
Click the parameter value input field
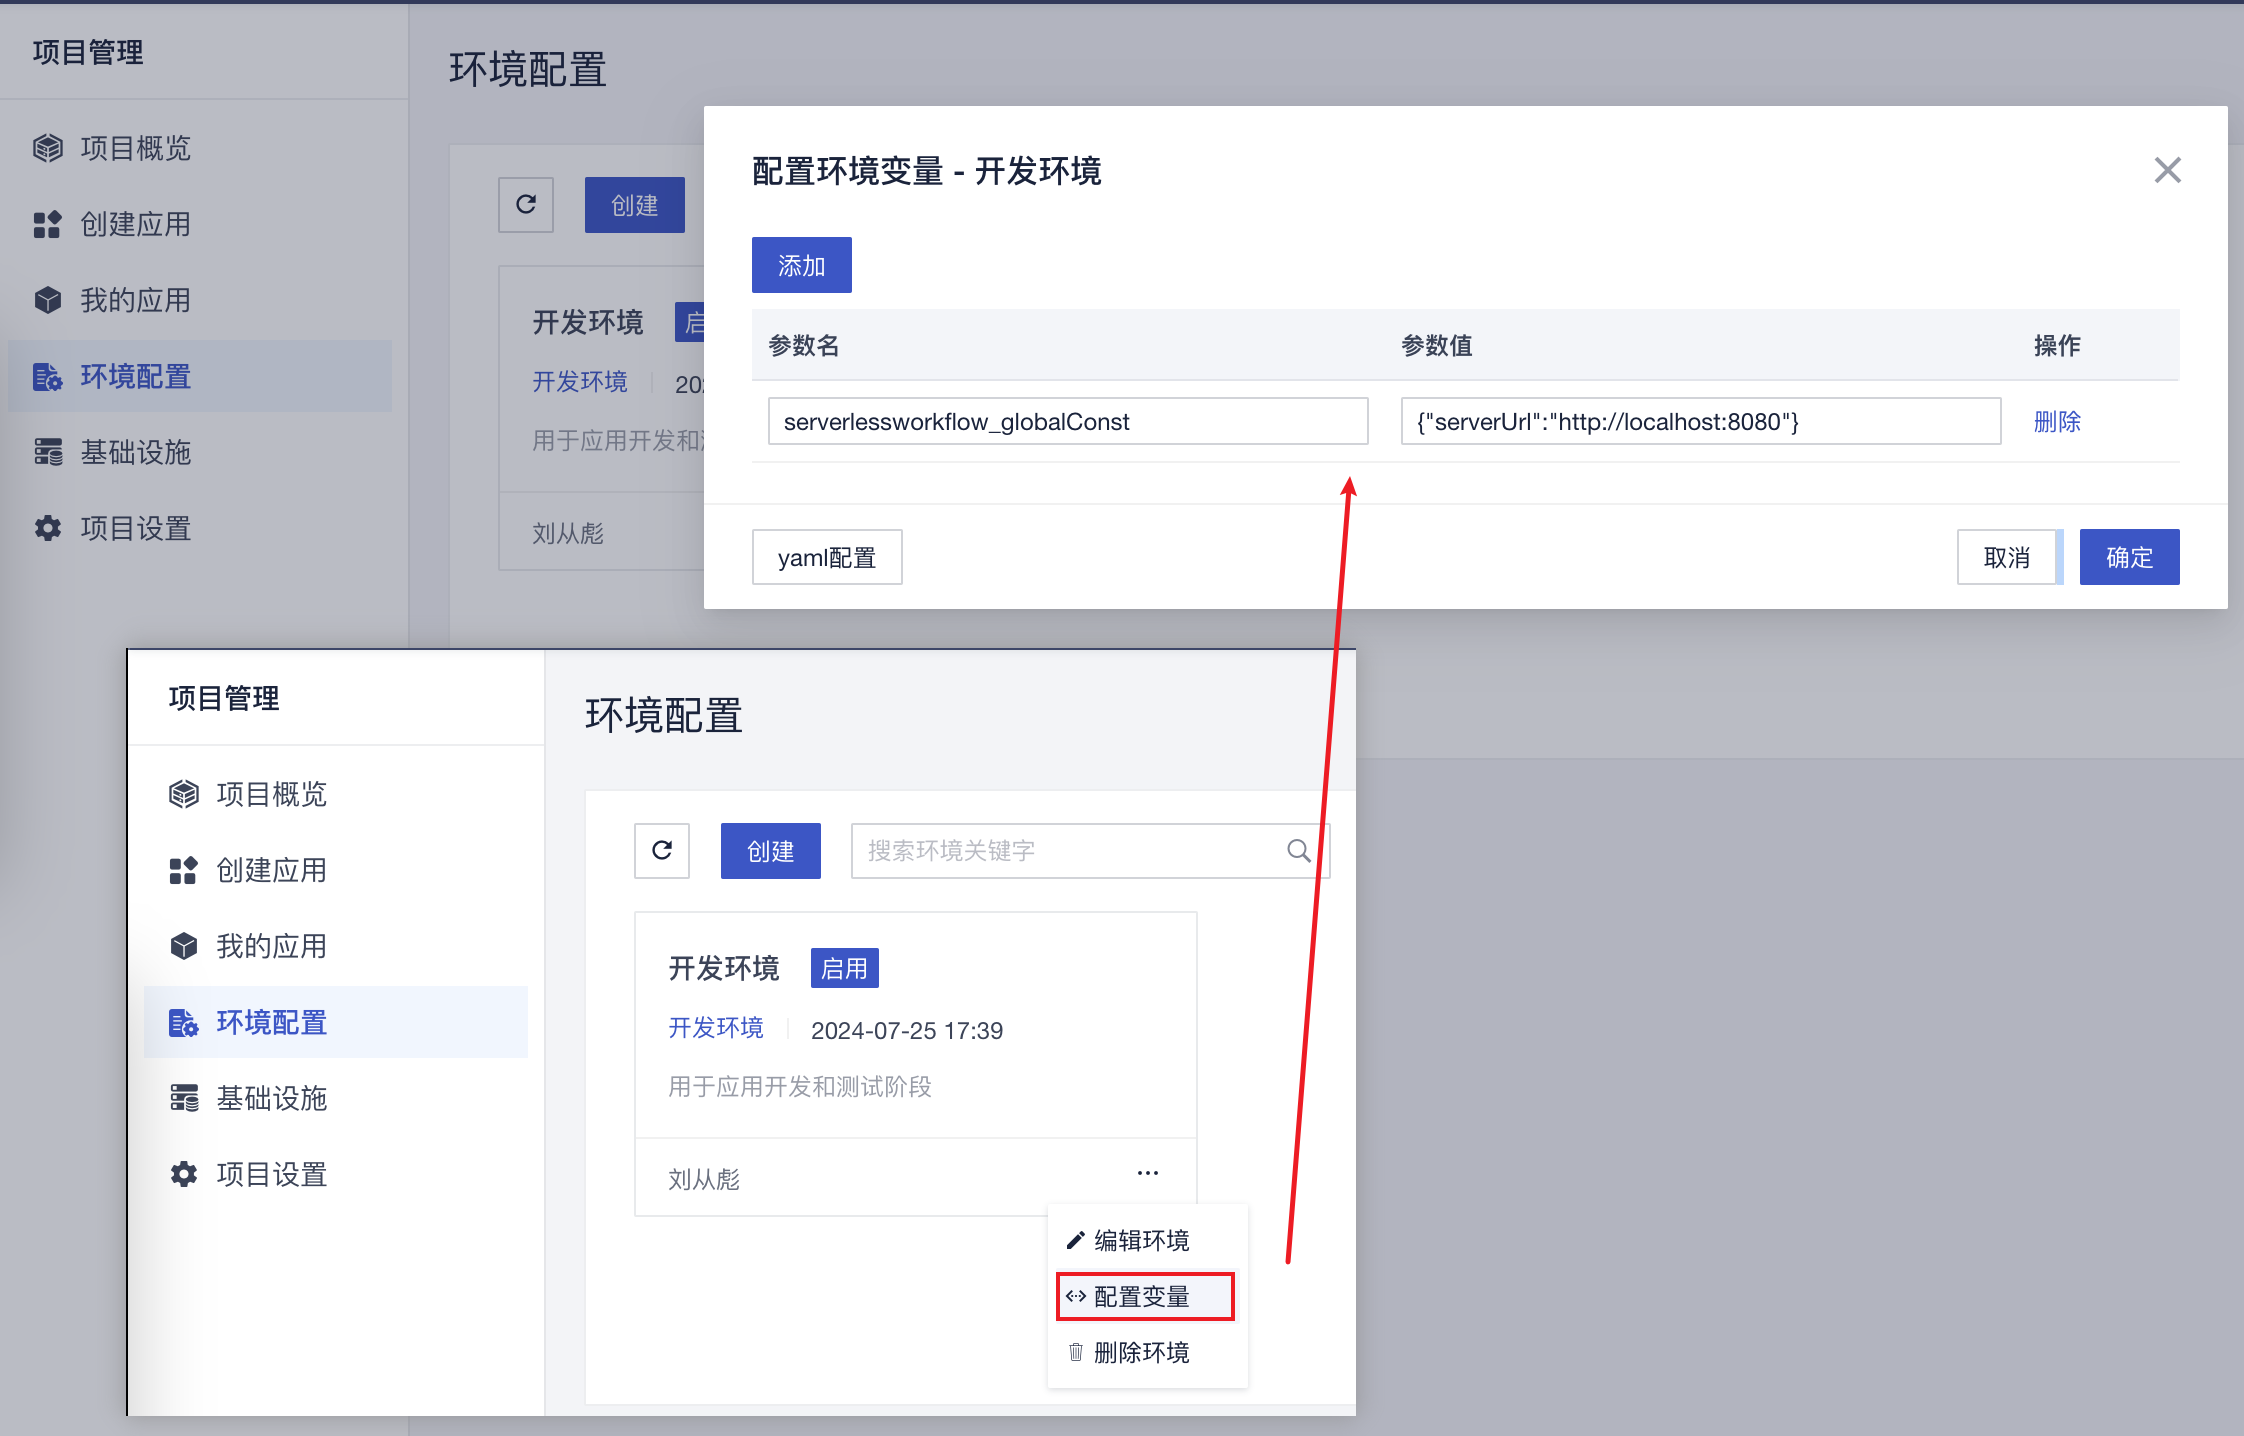[1700, 422]
